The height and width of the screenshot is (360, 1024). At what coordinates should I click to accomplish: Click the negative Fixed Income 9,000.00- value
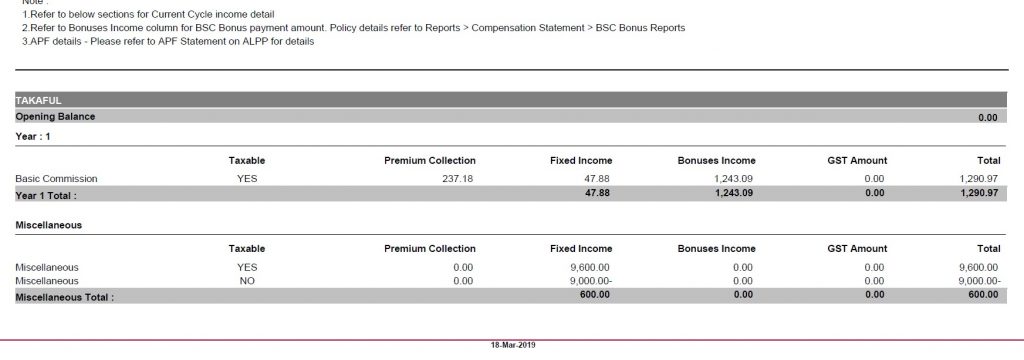(x=591, y=281)
